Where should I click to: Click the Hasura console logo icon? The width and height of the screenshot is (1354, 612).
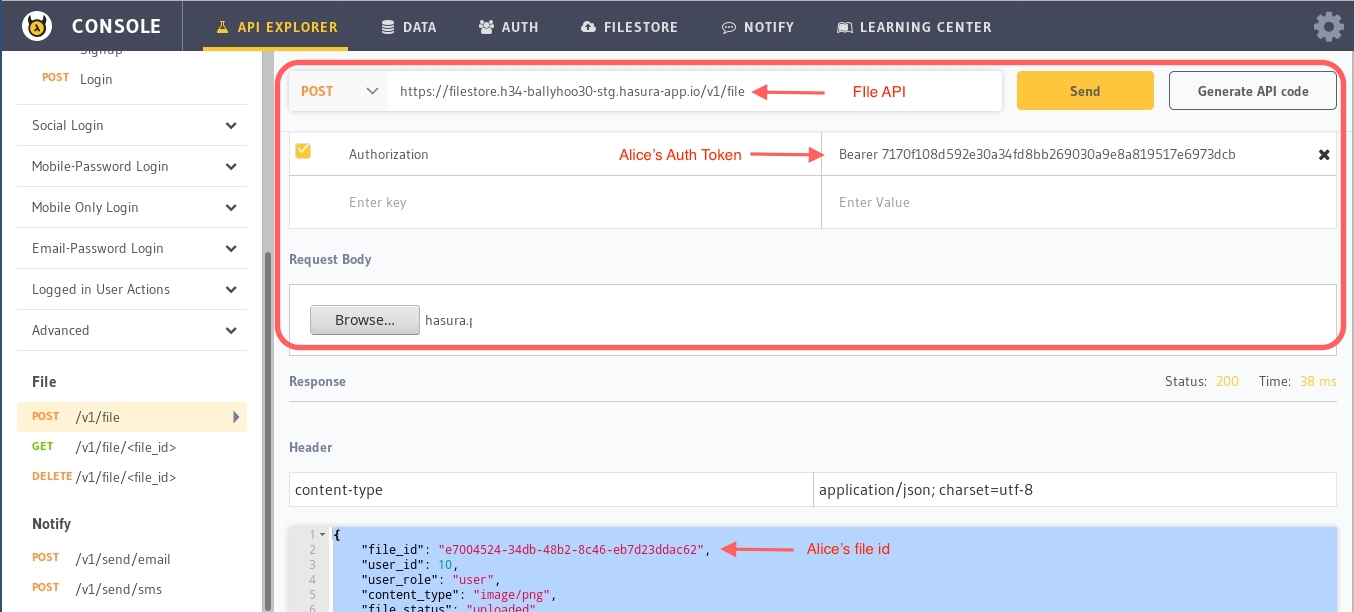pos(36,26)
